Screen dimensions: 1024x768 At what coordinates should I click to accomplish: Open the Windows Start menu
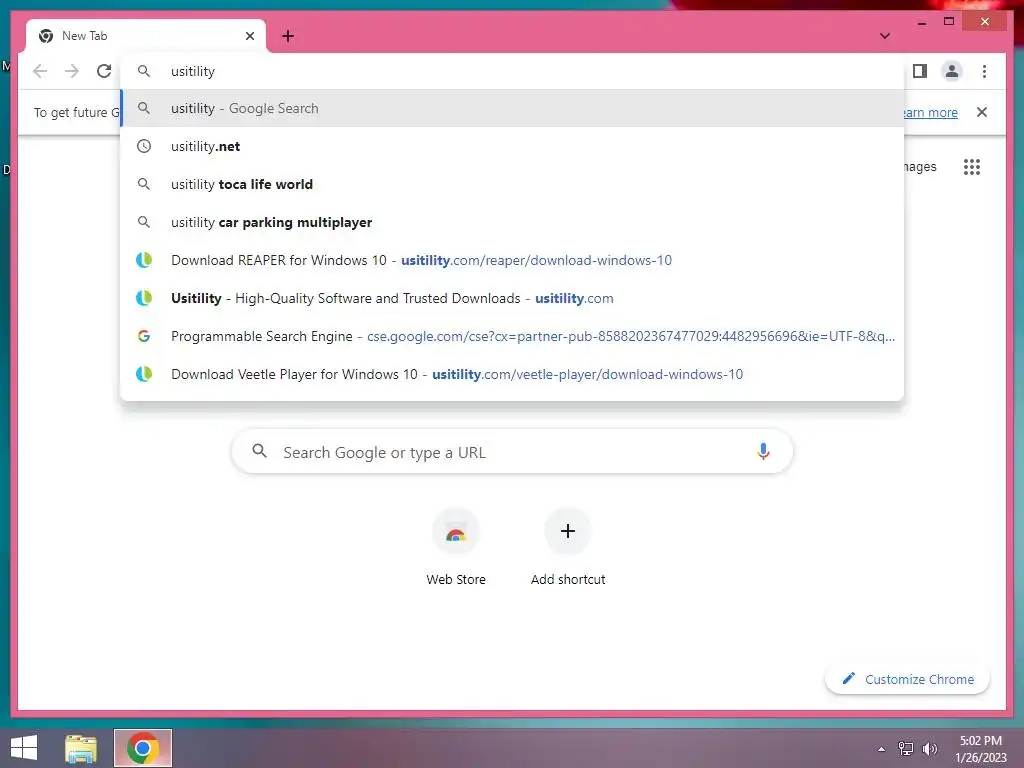[x=24, y=748]
